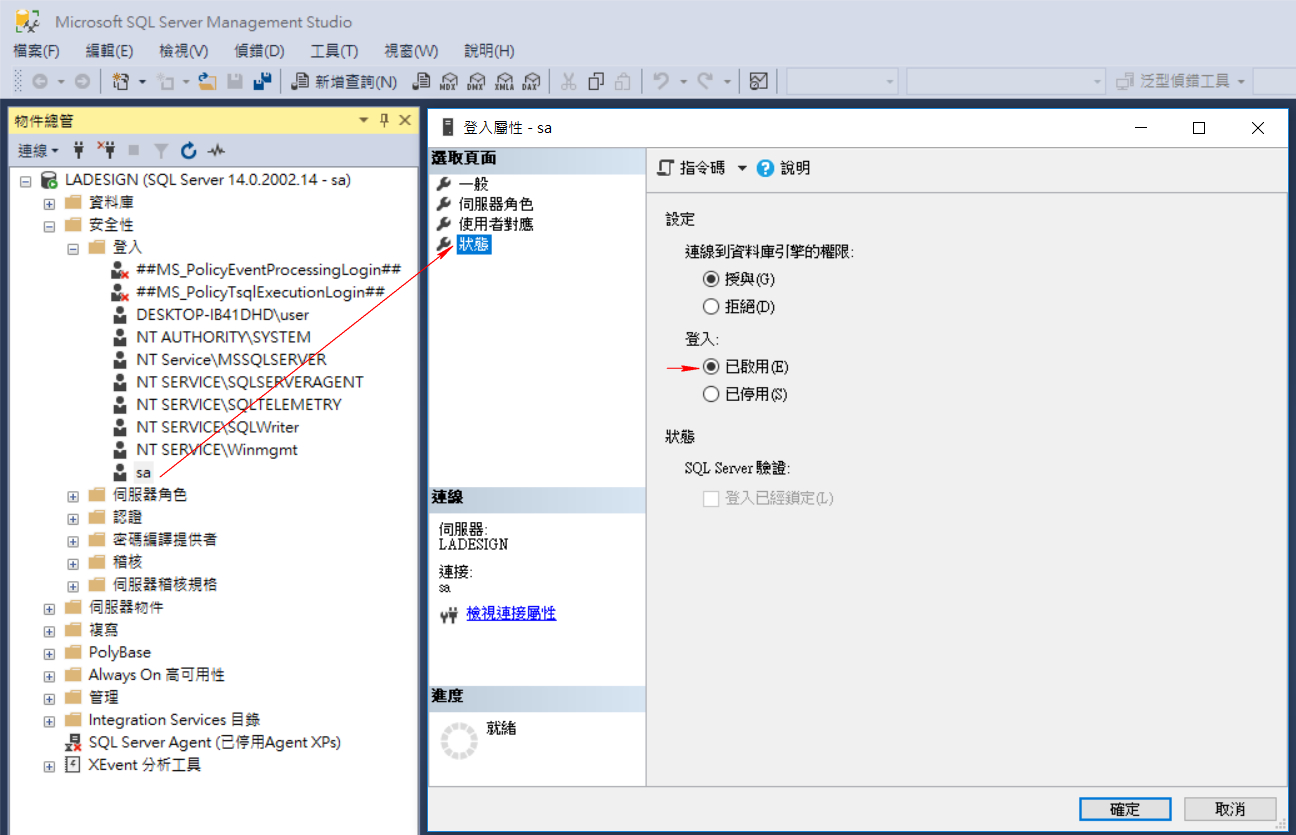The height and width of the screenshot is (835, 1296).
Task: Enable the 授與(G) option
Action: pyautogui.click(x=710, y=279)
